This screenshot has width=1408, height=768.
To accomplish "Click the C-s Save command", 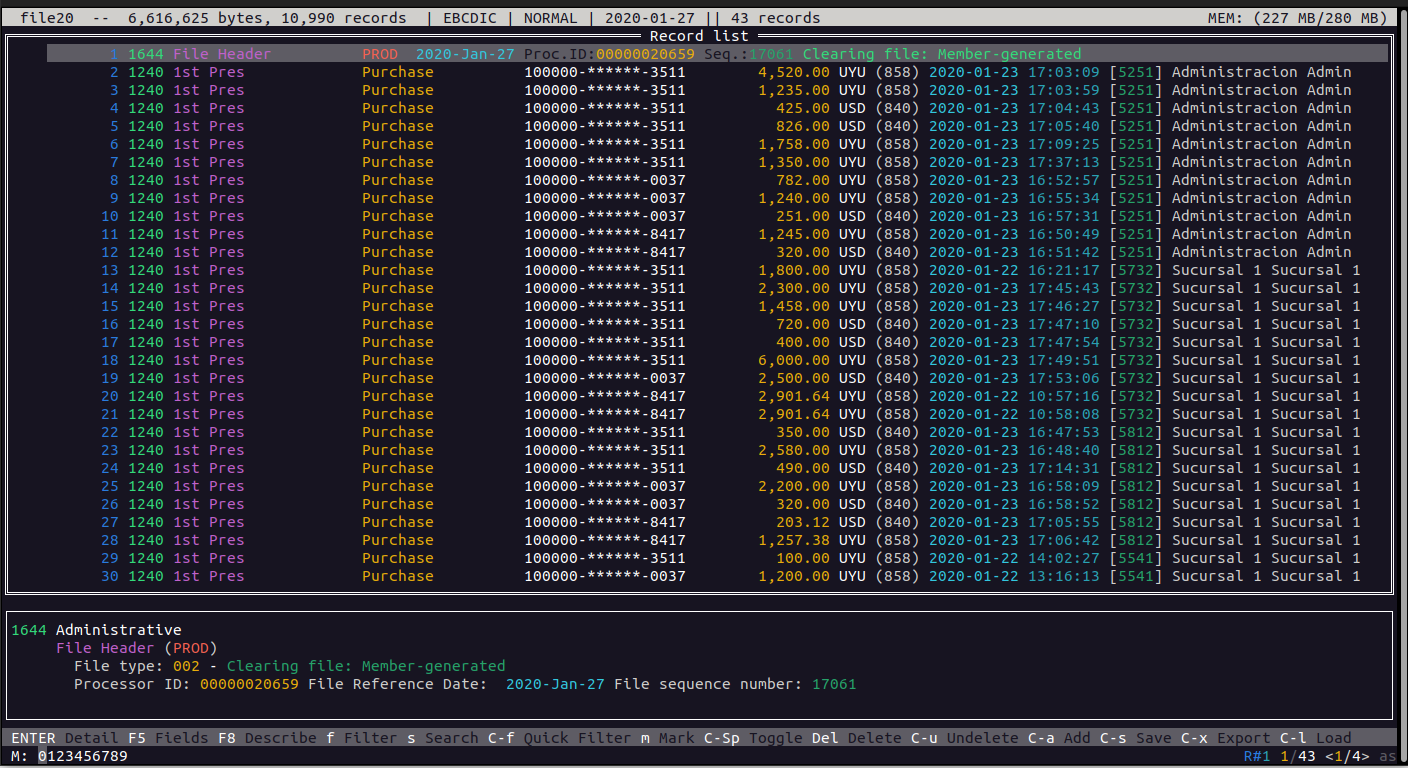I will 1135,738.
